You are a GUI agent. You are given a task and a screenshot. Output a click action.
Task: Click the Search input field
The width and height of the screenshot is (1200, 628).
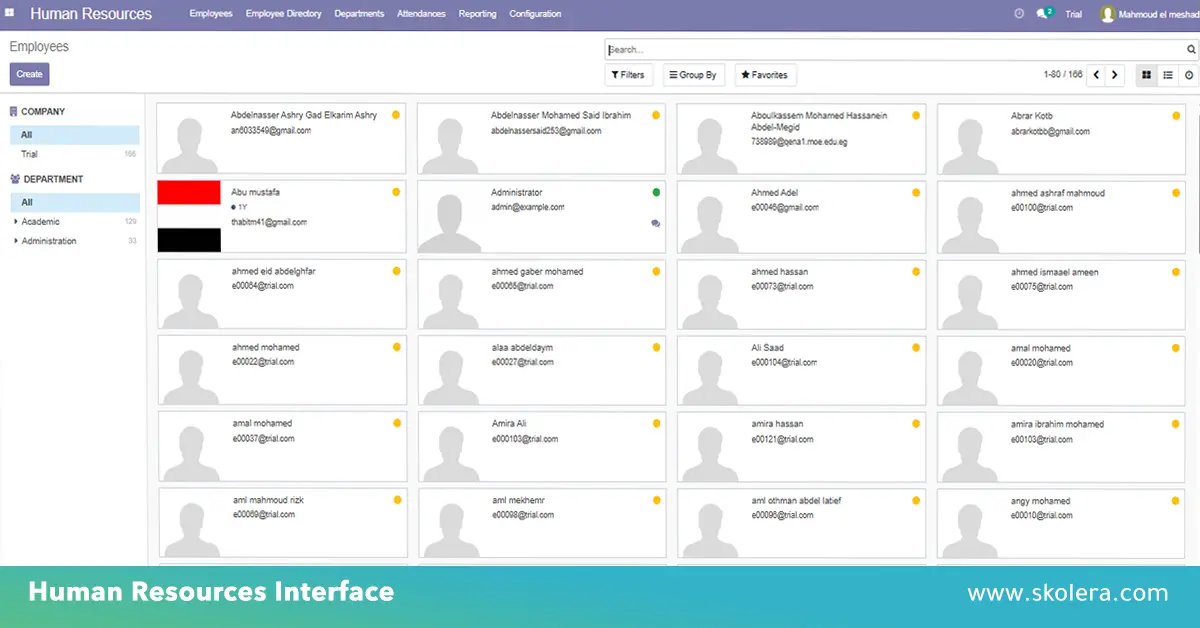point(890,50)
